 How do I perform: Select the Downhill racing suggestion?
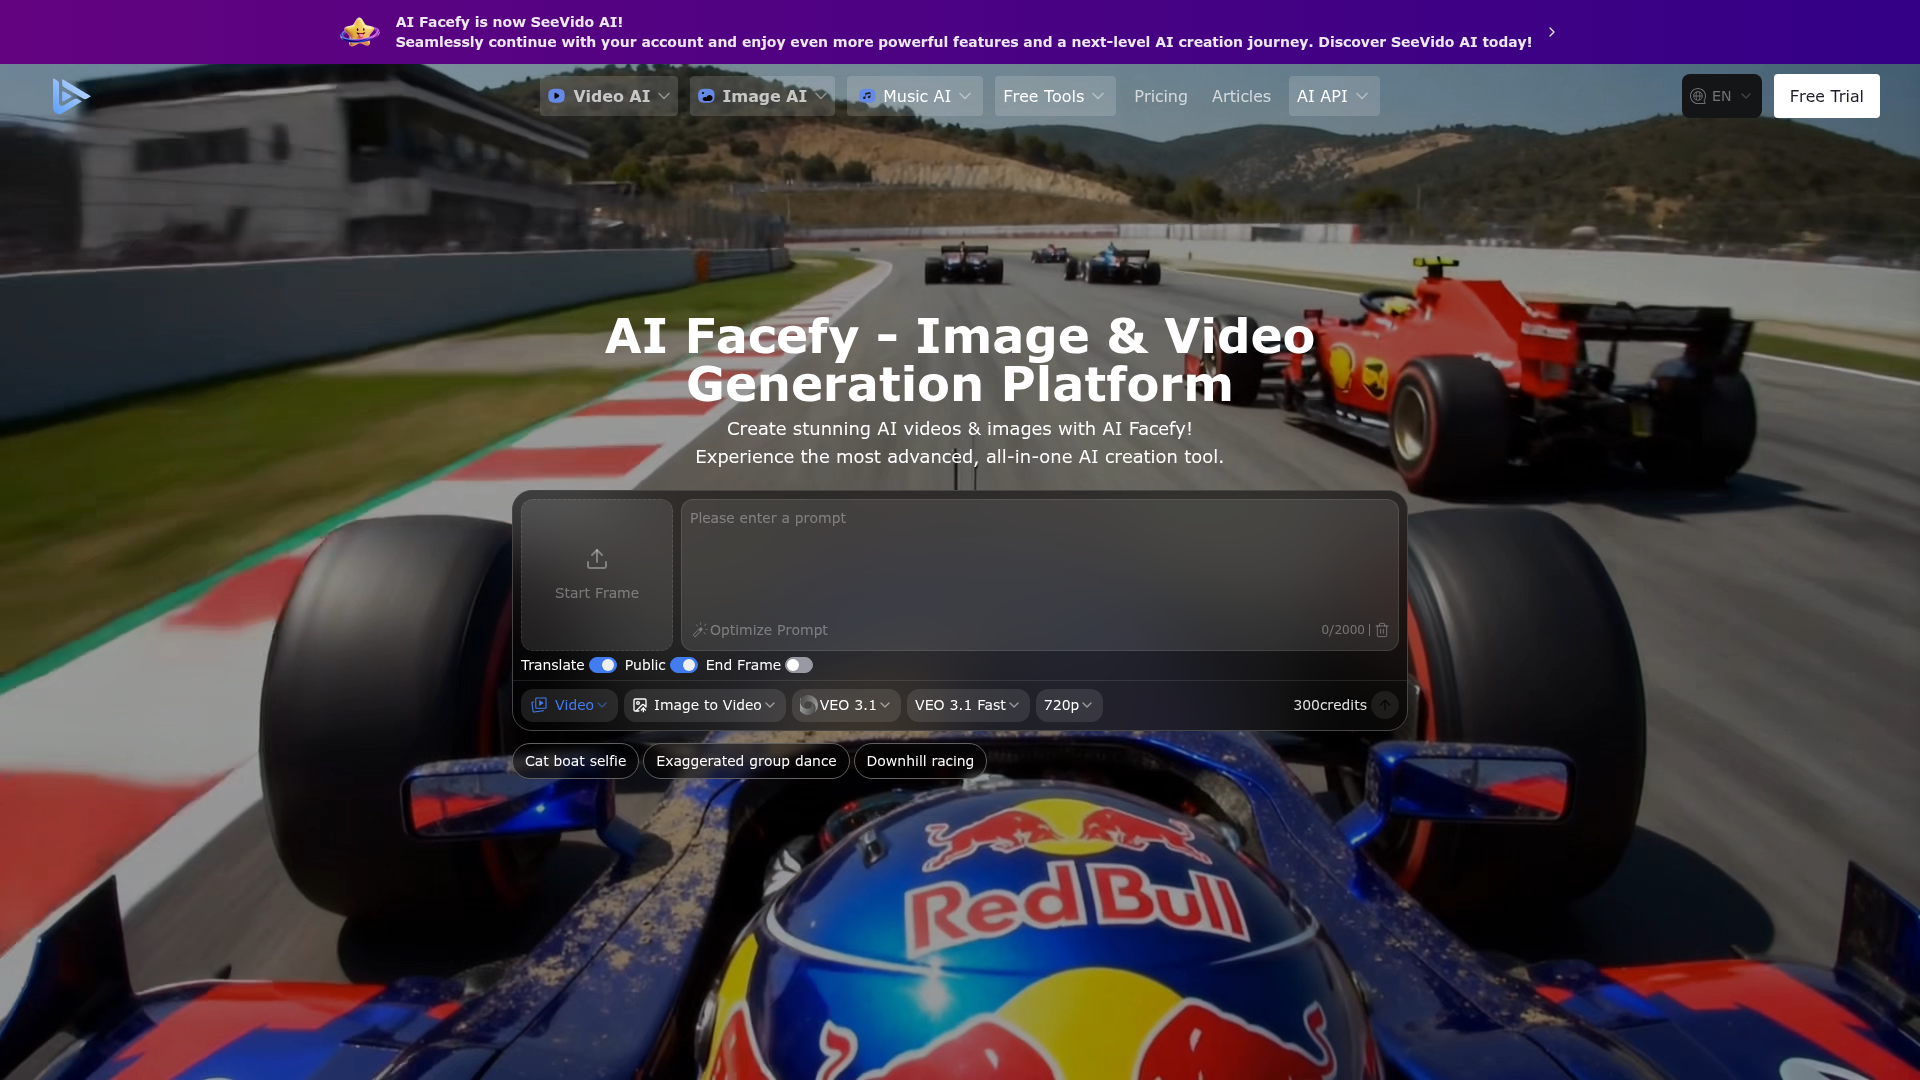(920, 761)
